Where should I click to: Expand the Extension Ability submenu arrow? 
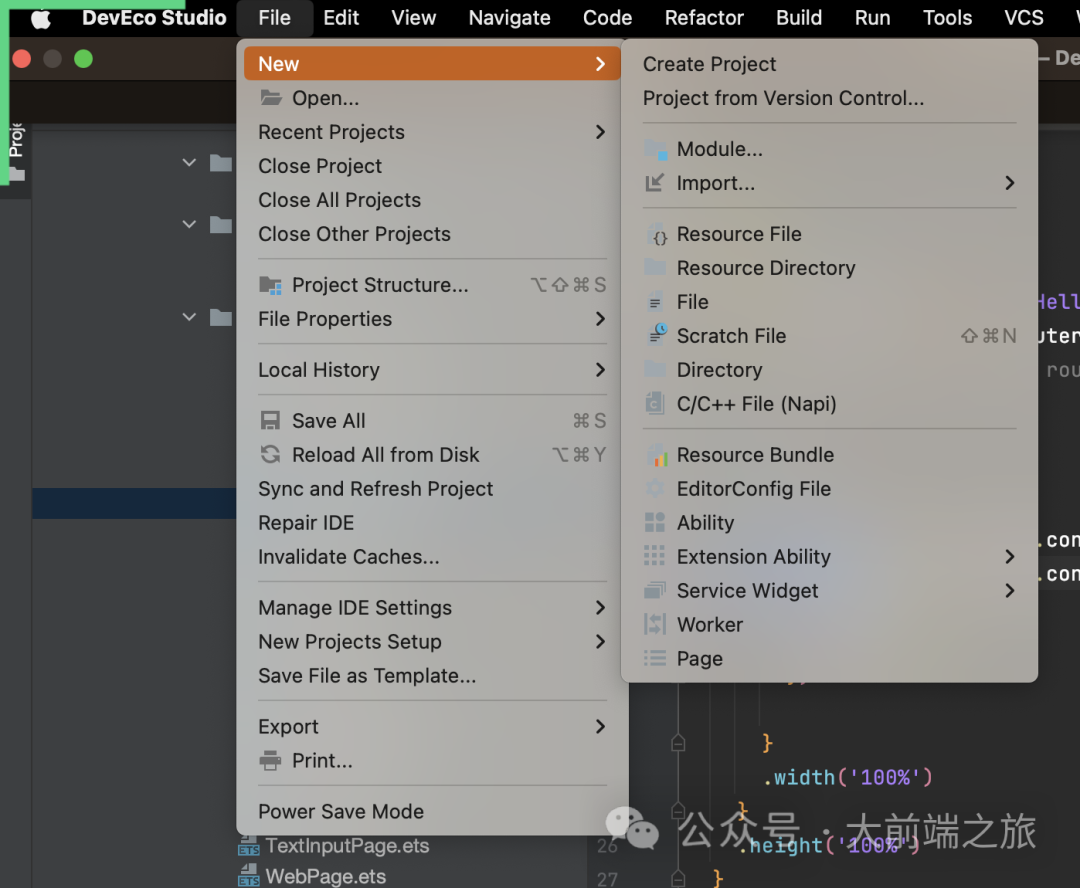coord(1009,557)
